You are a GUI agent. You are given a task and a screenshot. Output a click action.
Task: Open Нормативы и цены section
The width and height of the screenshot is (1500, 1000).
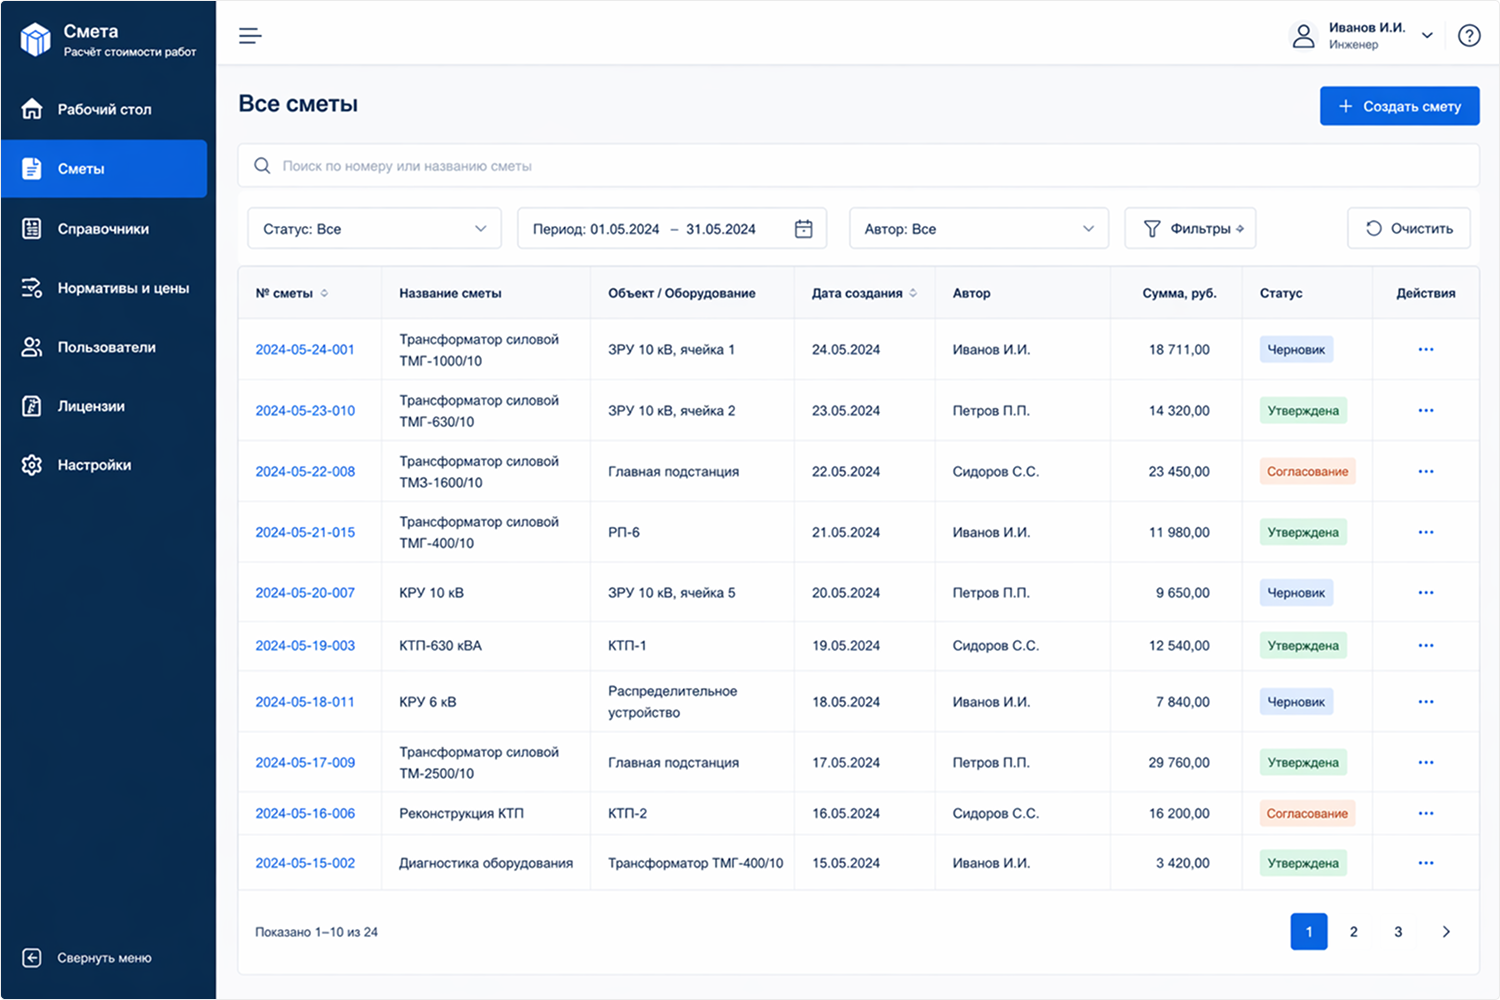122,288
